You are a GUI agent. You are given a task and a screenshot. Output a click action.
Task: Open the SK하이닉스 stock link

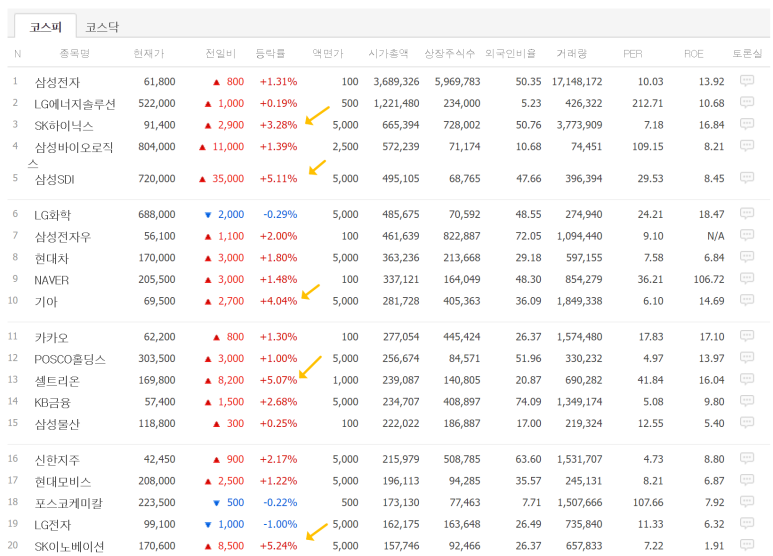[x=64, y=126]
